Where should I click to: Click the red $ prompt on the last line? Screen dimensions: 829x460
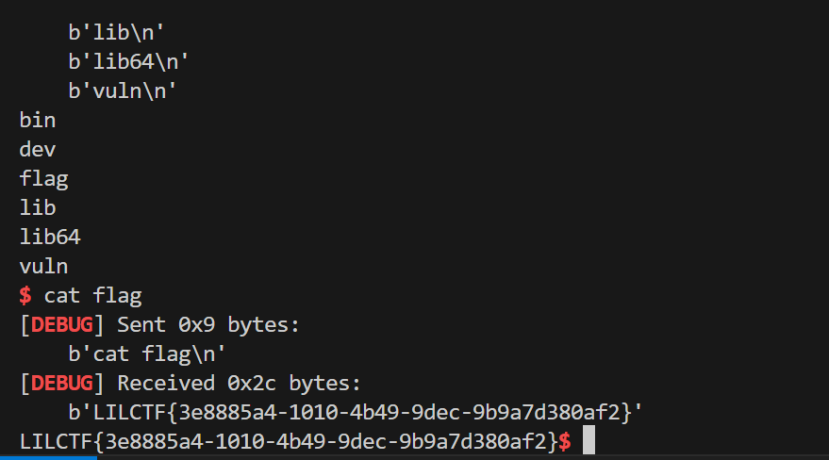click(x=564, y=440)
